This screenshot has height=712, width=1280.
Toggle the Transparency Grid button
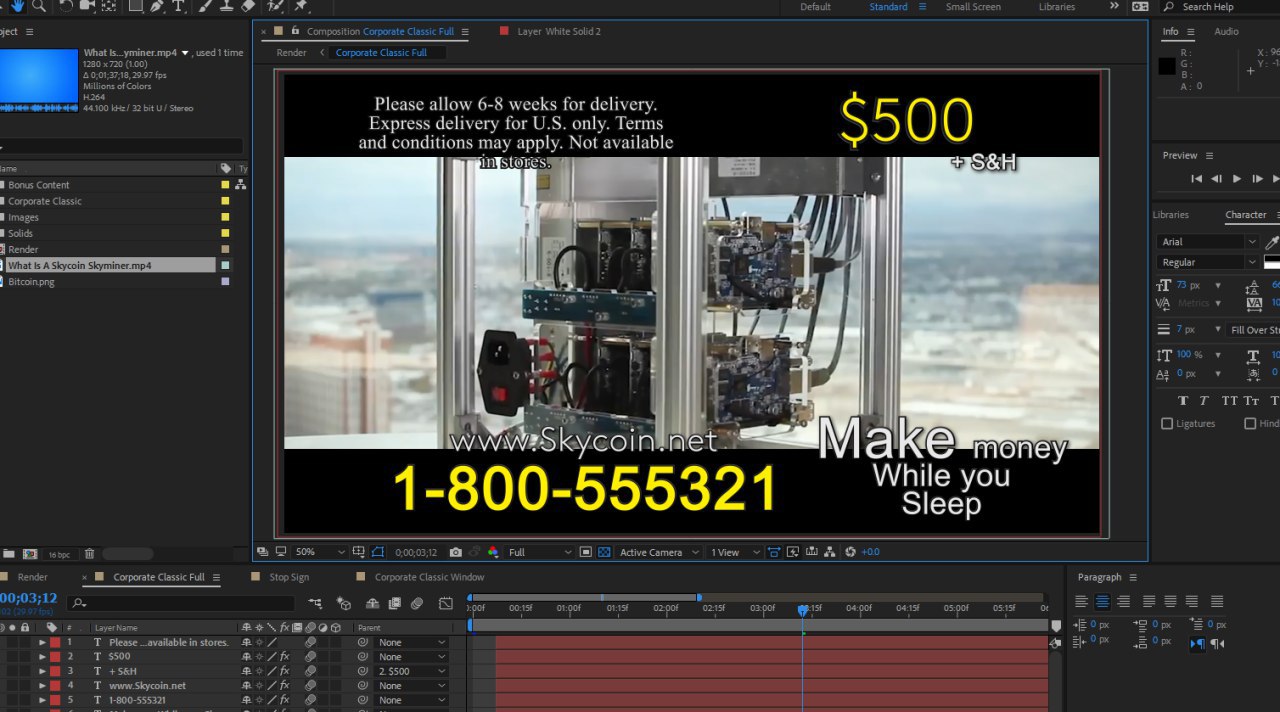pyautogui.click(x=605, y=552)
